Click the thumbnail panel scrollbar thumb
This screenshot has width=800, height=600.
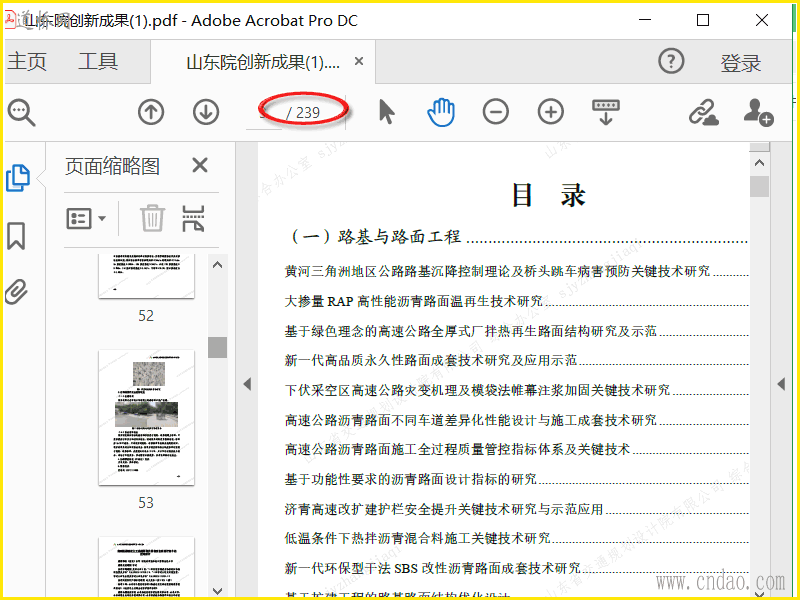pos(217,347)
